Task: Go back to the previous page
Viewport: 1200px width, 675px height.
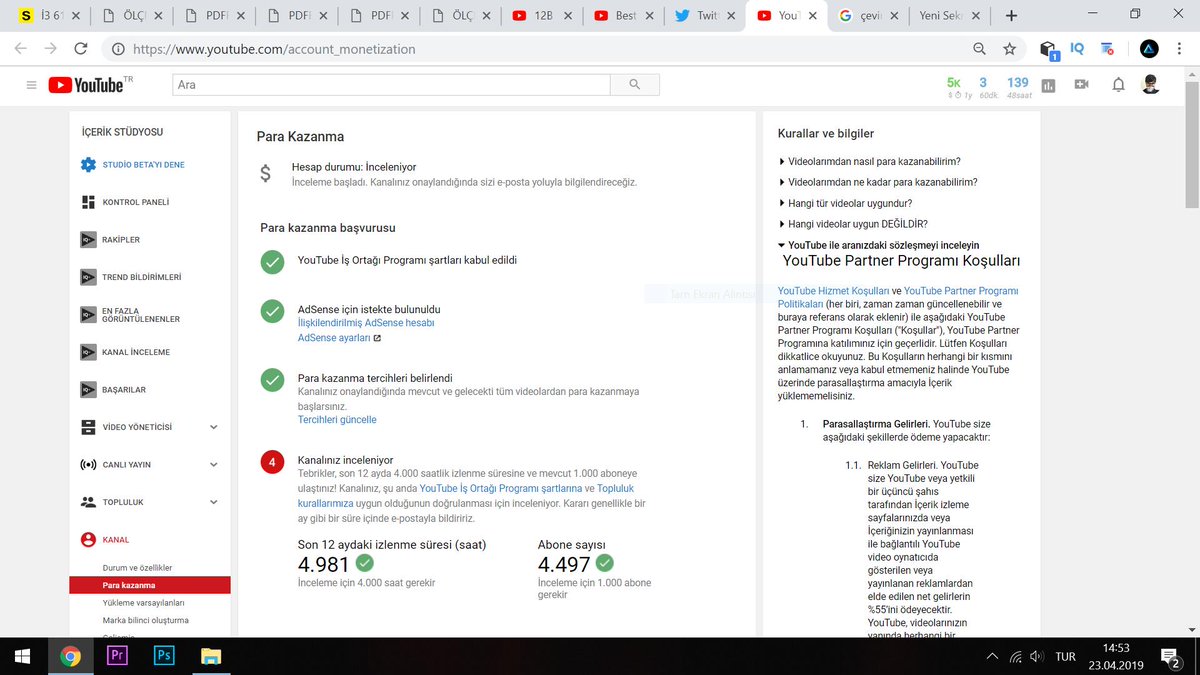Action: pos(20,48)
